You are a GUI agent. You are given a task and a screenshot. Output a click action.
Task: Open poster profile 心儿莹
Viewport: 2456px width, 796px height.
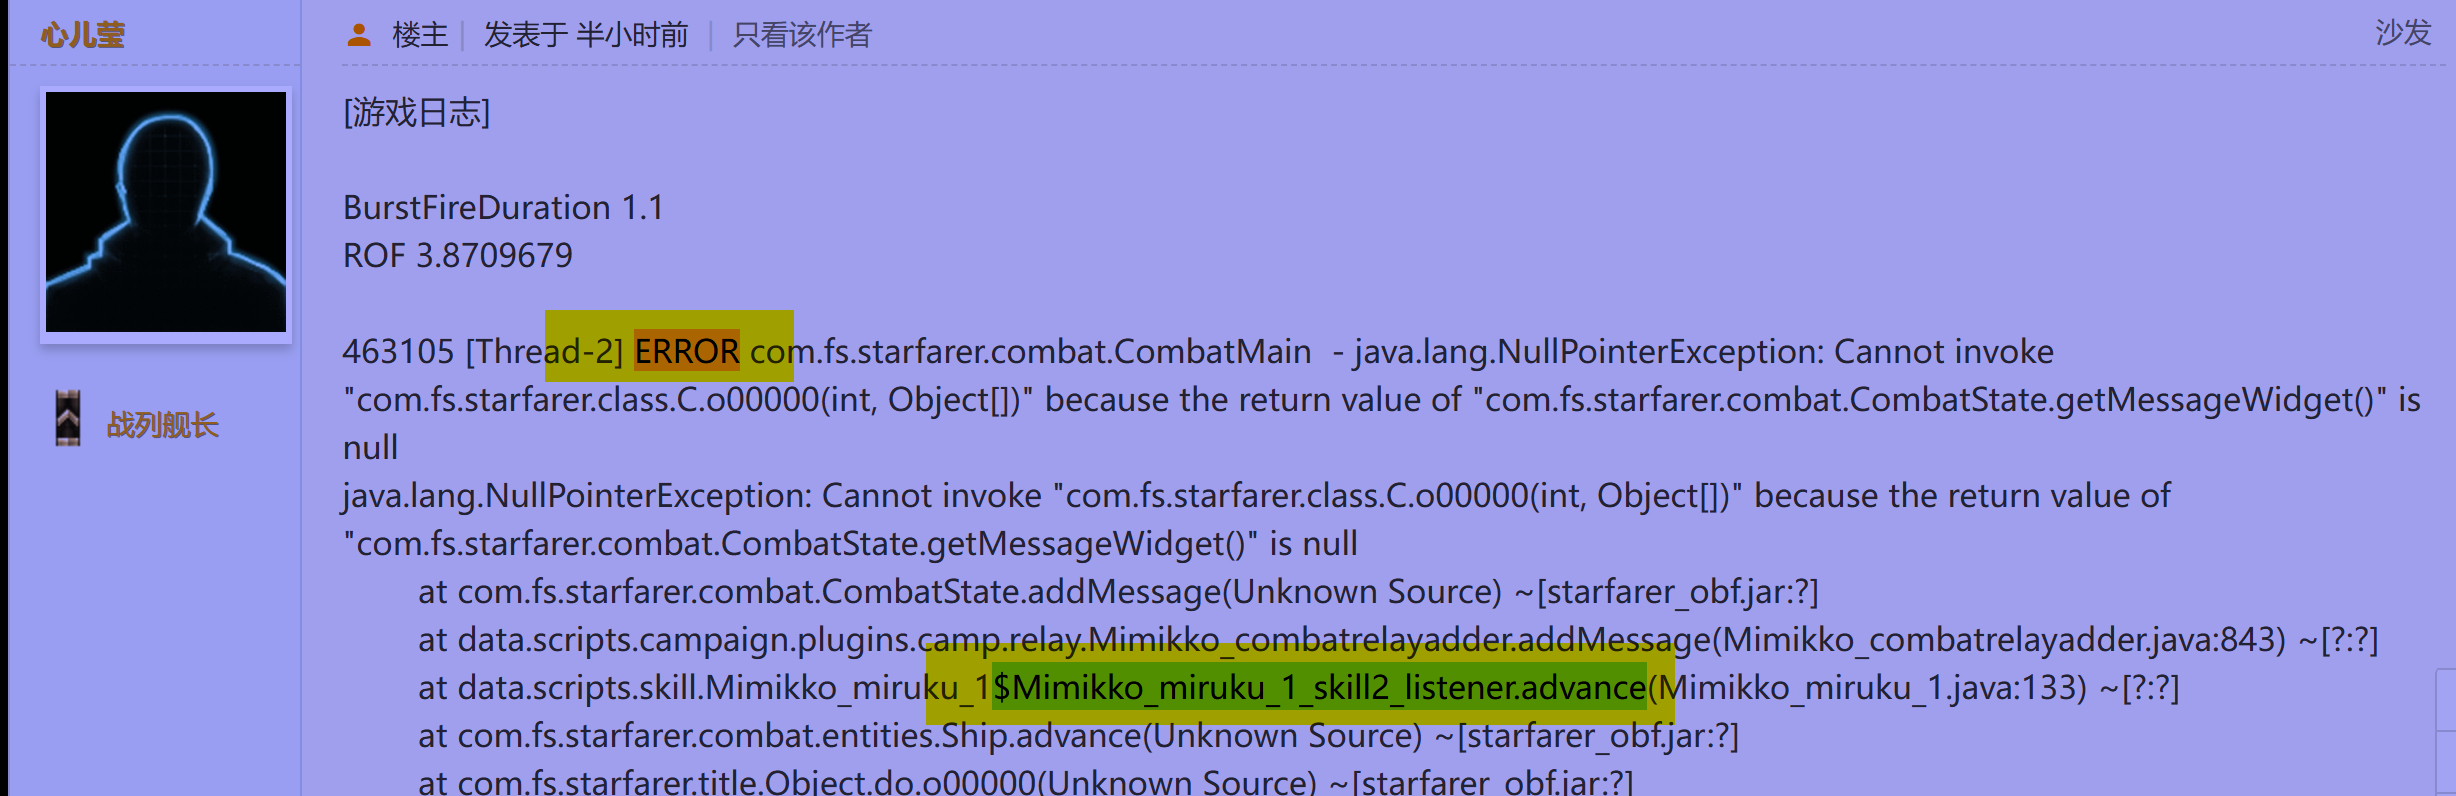click(x=83, y=36)
